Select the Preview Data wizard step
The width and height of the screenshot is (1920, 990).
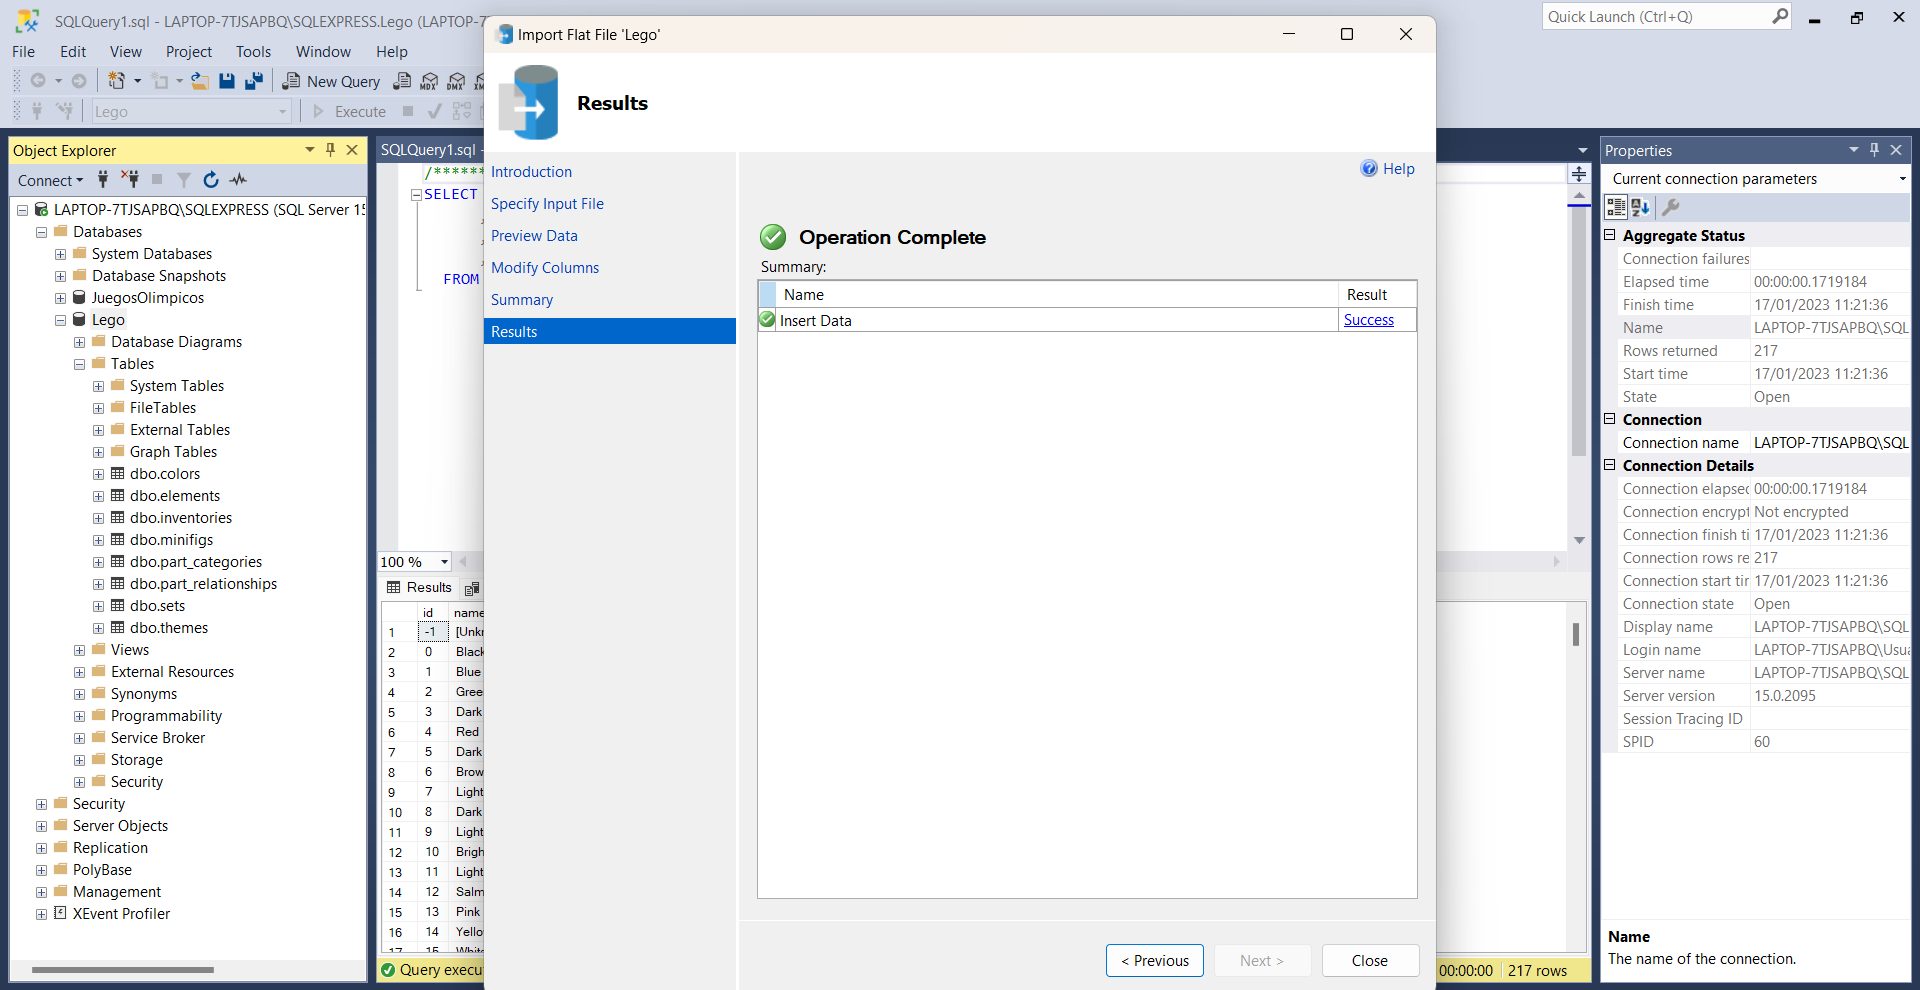[534, 236]
